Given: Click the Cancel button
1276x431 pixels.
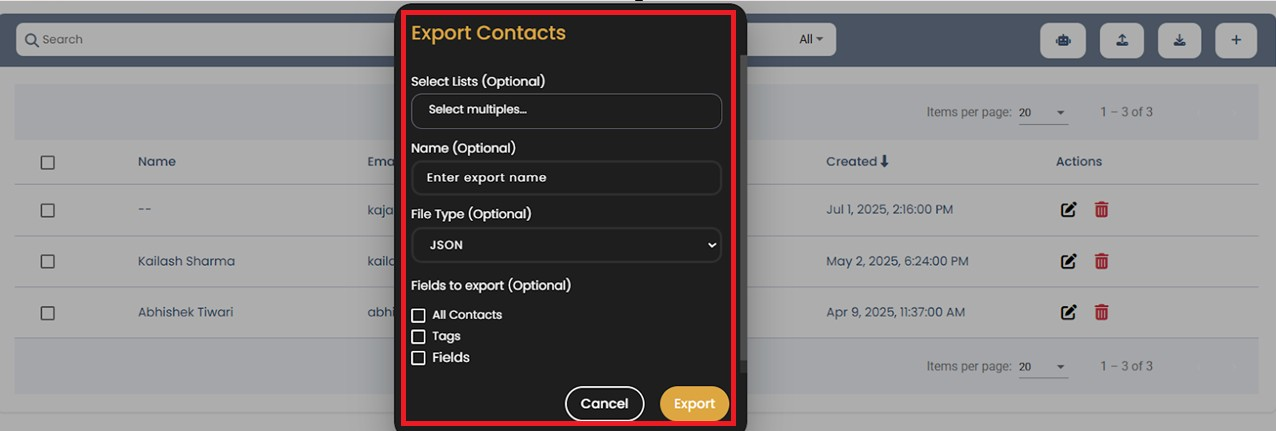Looking at the screenshot, I should [604, 404].
